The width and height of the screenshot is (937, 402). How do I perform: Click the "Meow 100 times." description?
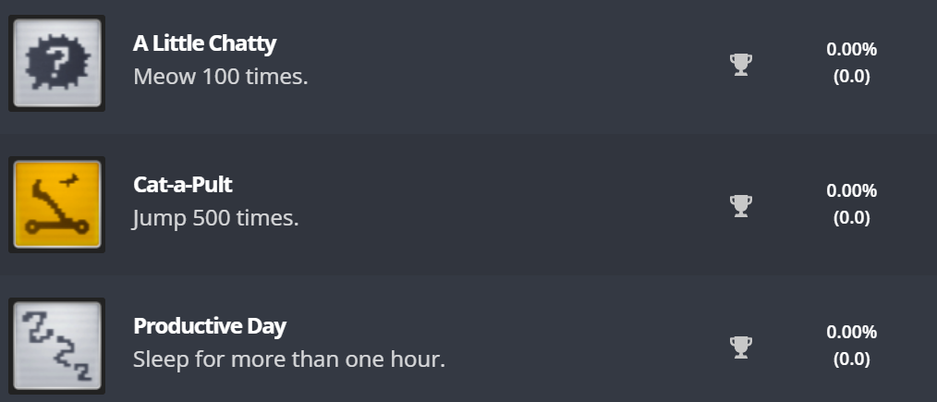coord(220,76)
